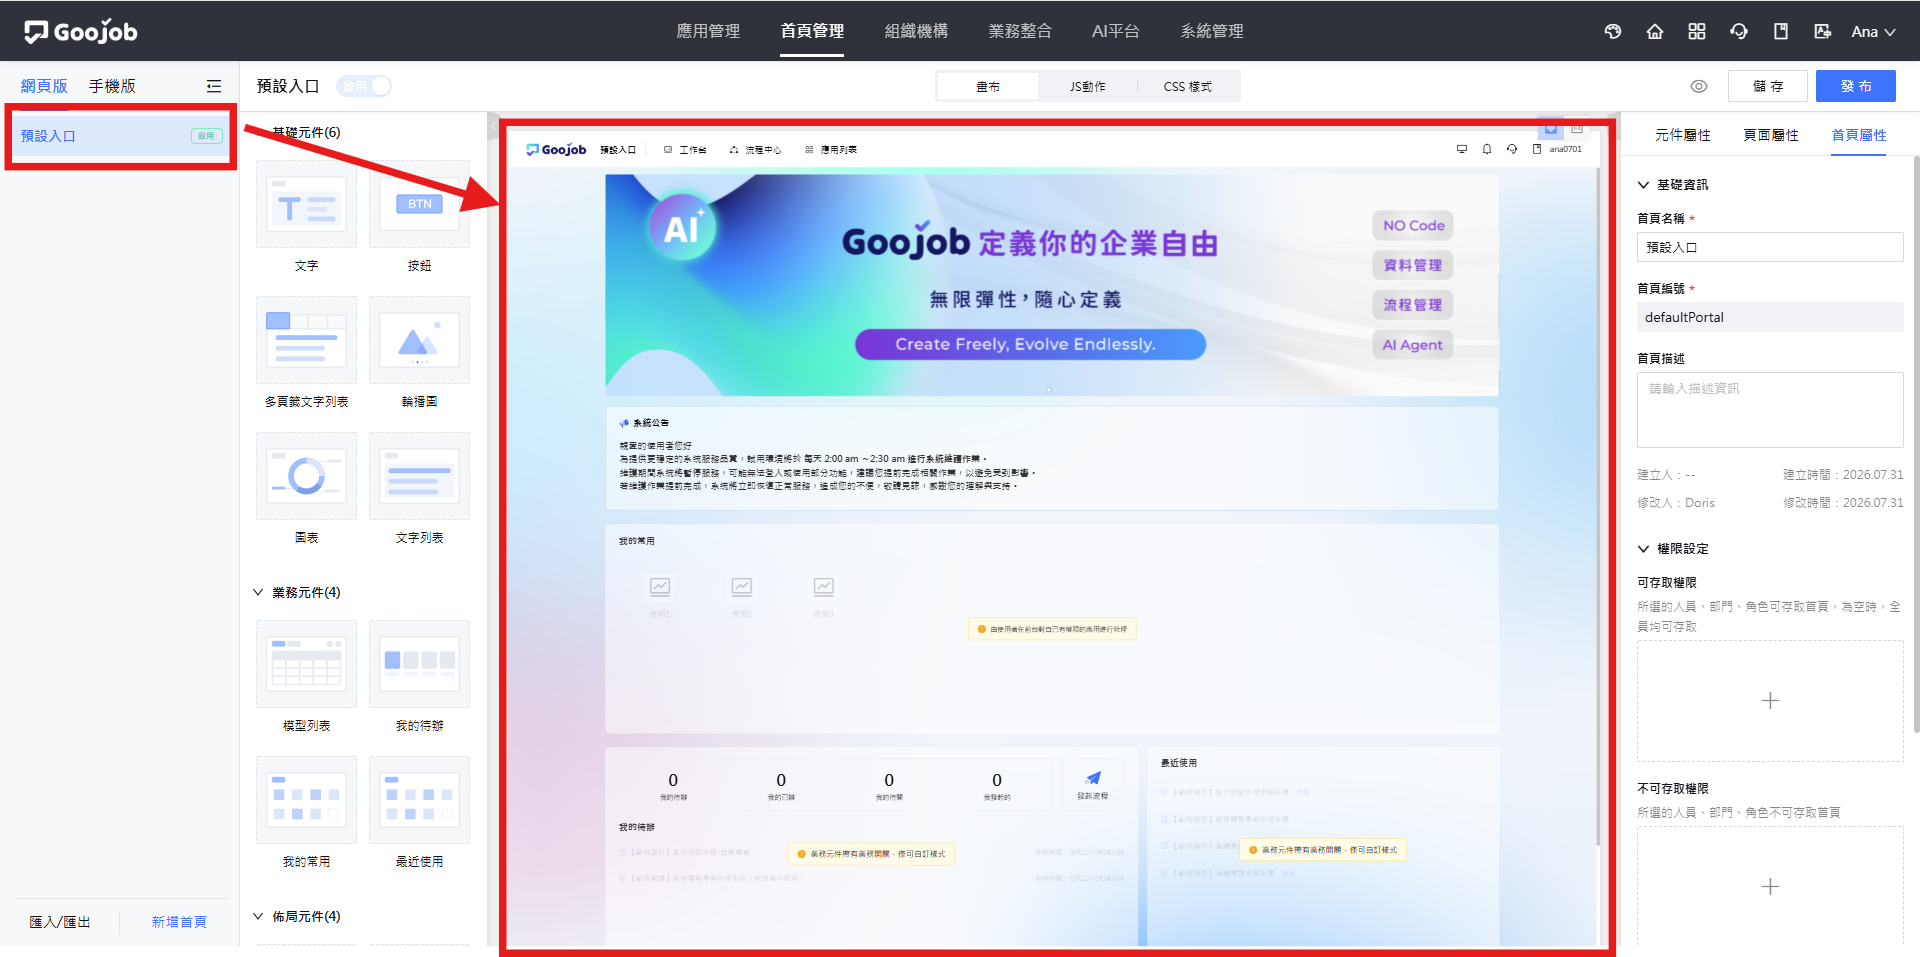Open the theme palette icon in top bar
Image resolution: width=1920 pixels, height=957 pixels.
(1613, 31)
